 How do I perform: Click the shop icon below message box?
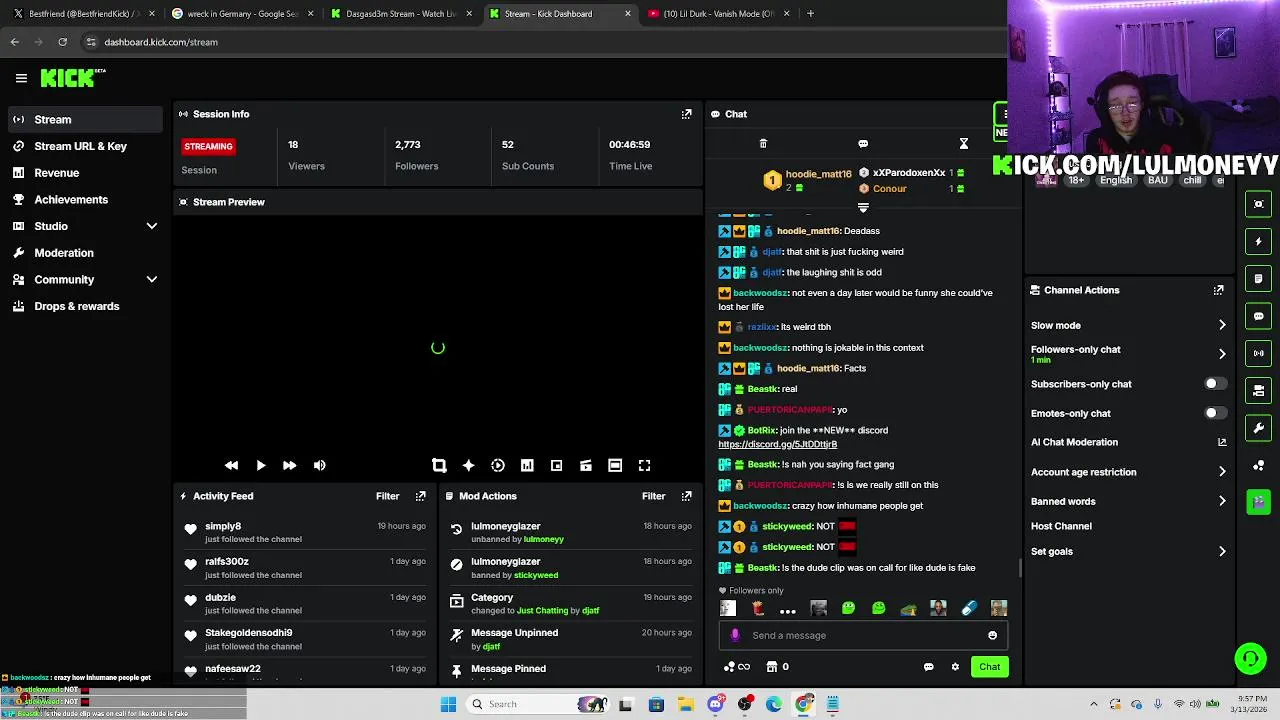tap(772, 667)
